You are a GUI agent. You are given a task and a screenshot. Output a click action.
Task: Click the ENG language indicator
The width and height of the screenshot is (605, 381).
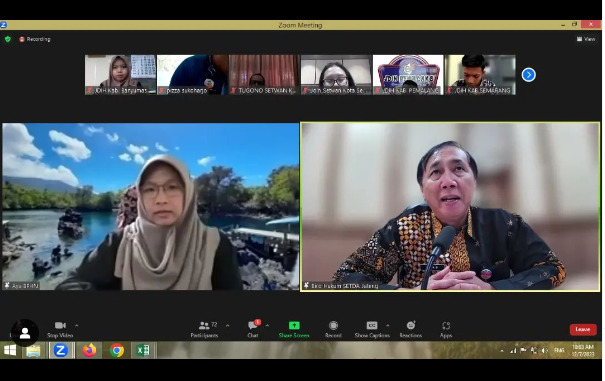coord(559,351)
